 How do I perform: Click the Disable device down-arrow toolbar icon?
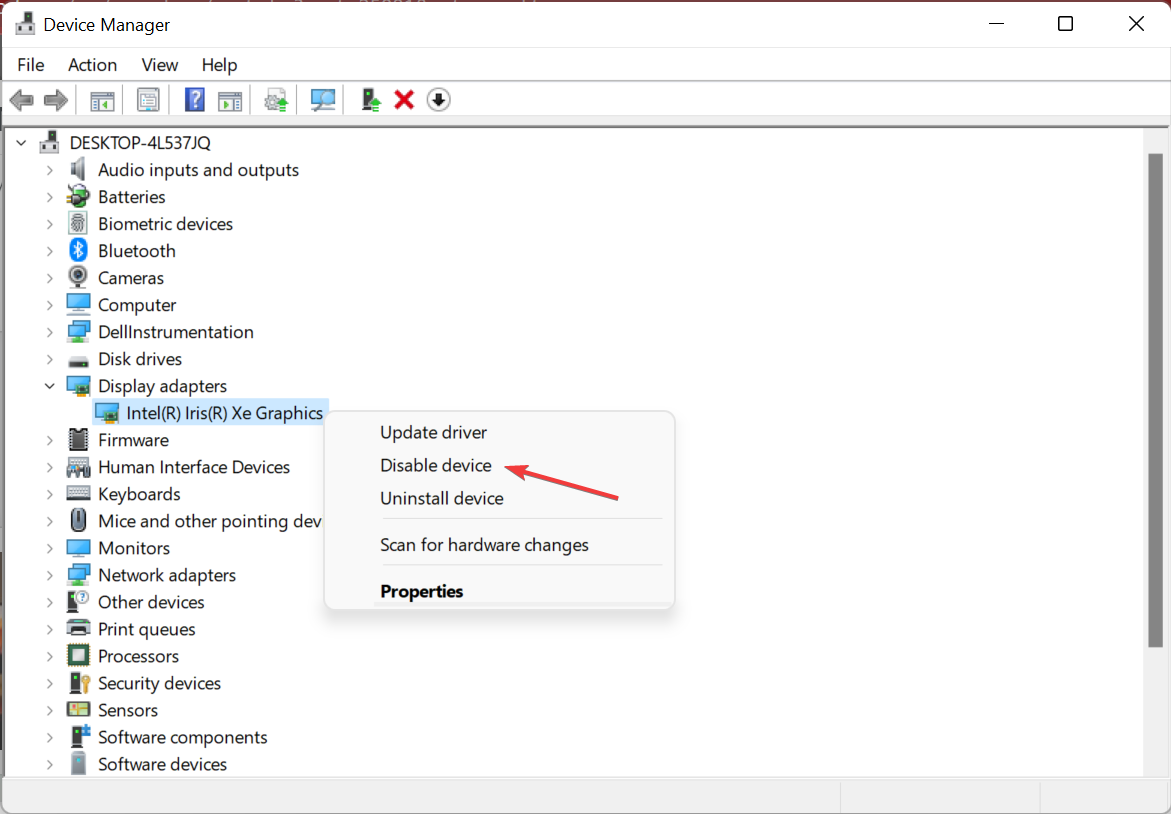pyautogui.click(x=438, y=100)
